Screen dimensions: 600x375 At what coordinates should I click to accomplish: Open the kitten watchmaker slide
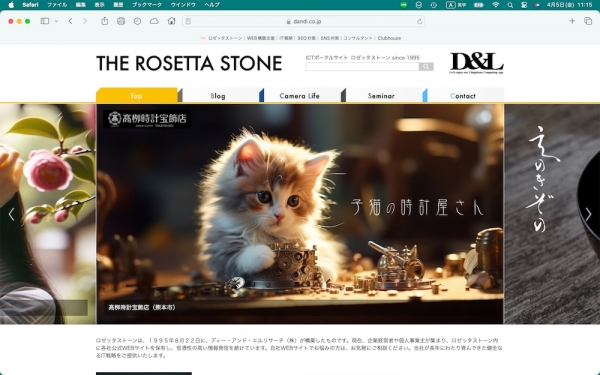point(300,214)
